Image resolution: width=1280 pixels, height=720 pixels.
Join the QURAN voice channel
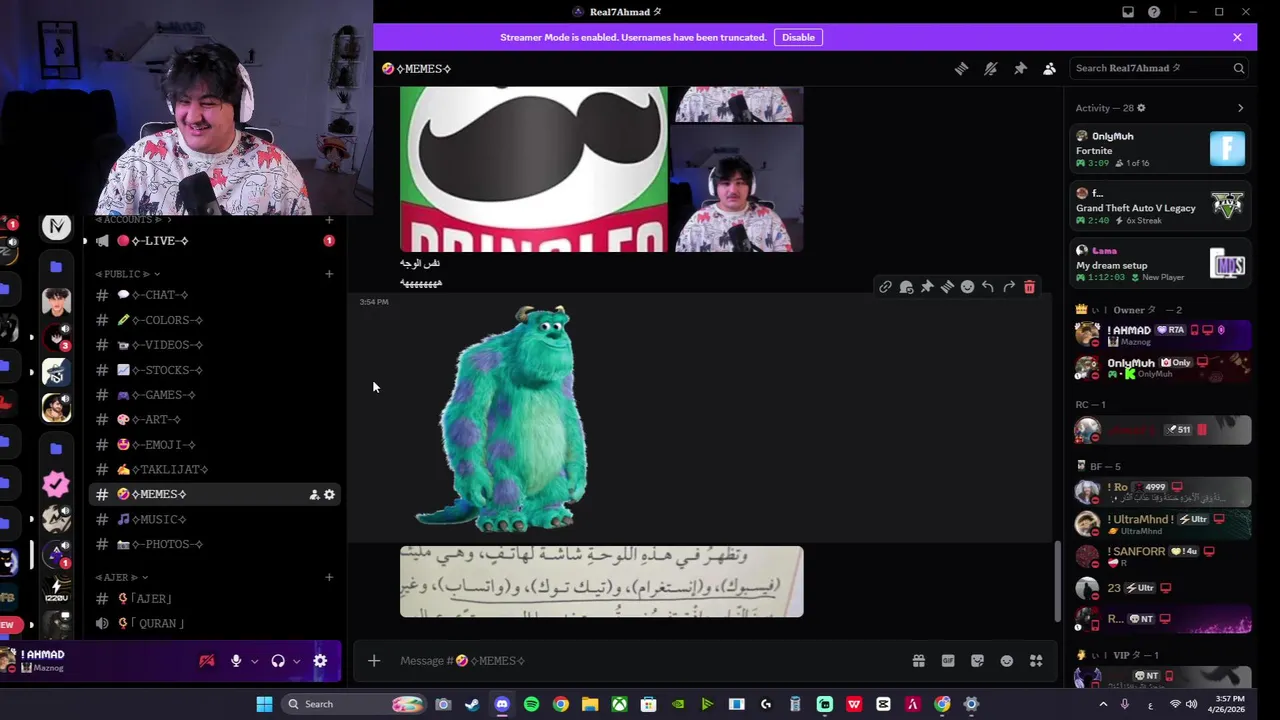215,623
